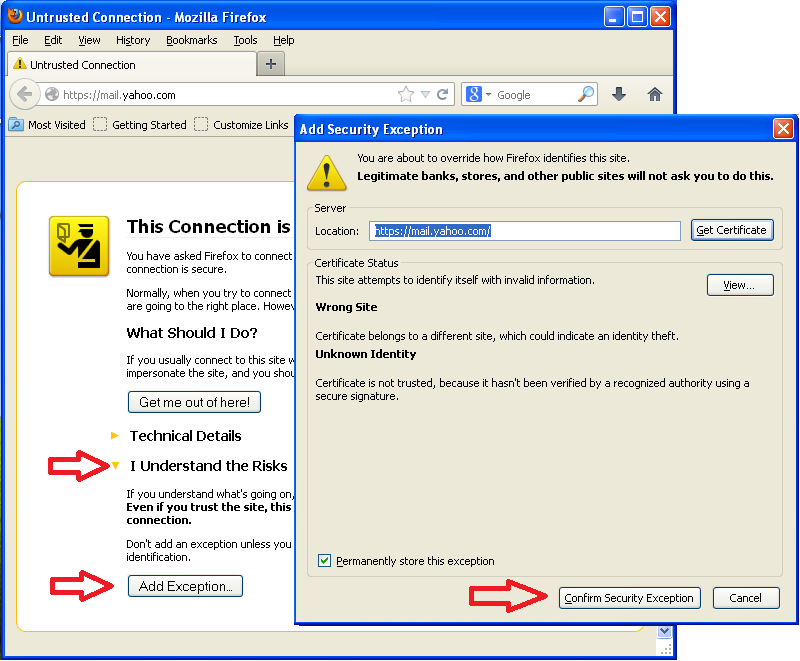Screen dimensions: 800x661
Task: Maximize the Firefox window
Action: pyautogui.click(x=637, y=17)
